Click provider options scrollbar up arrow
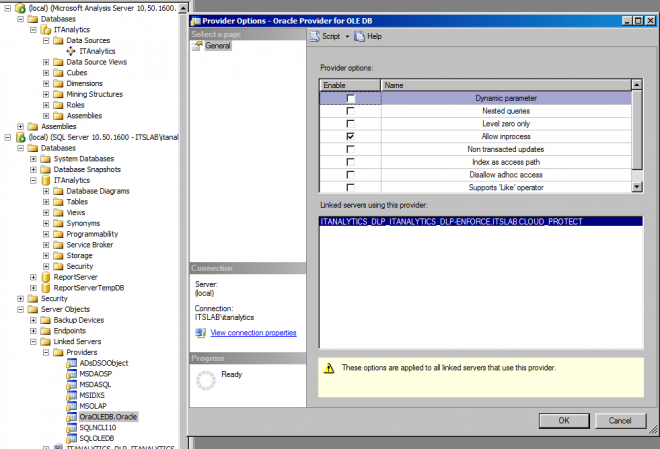 (x=637, y=85)
